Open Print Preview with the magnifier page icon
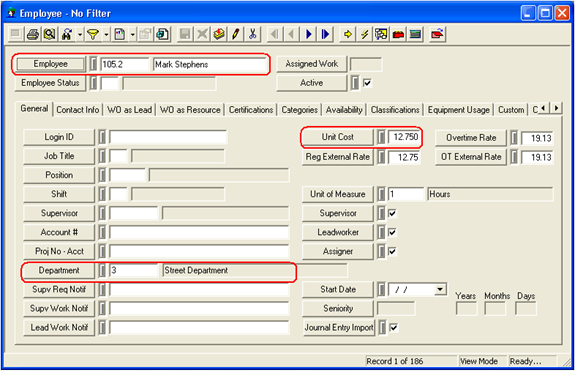Screen dimensions: 575x371 pos(50,34)
